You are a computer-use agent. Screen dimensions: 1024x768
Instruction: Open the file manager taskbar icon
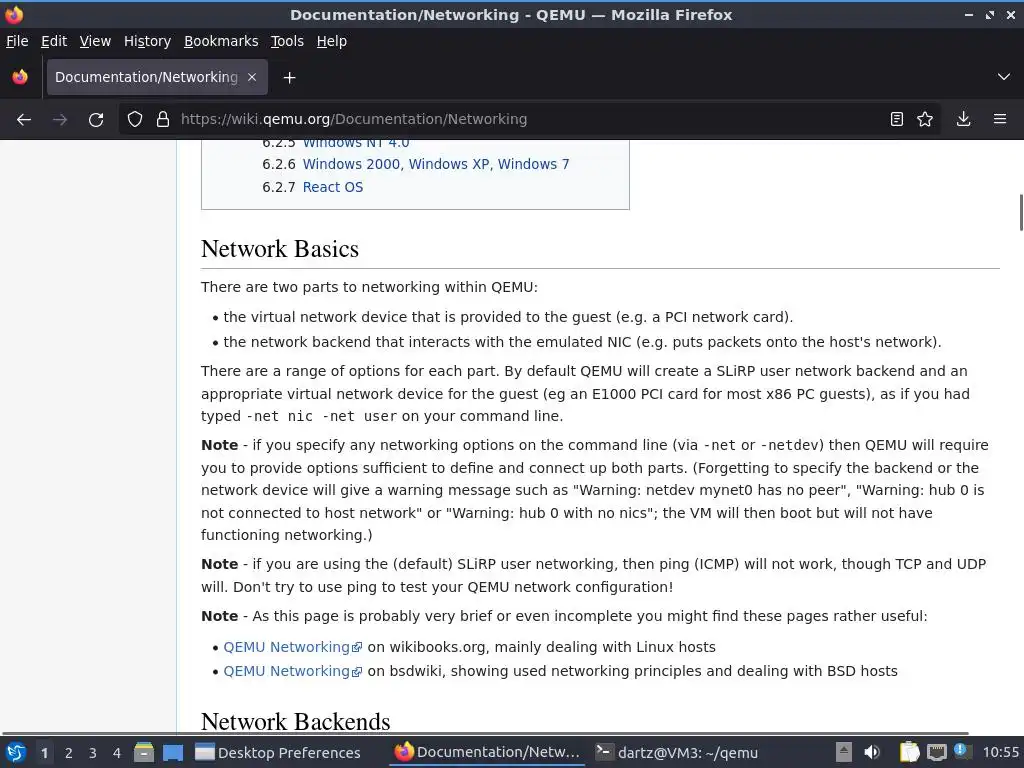(x=144, y=752)
